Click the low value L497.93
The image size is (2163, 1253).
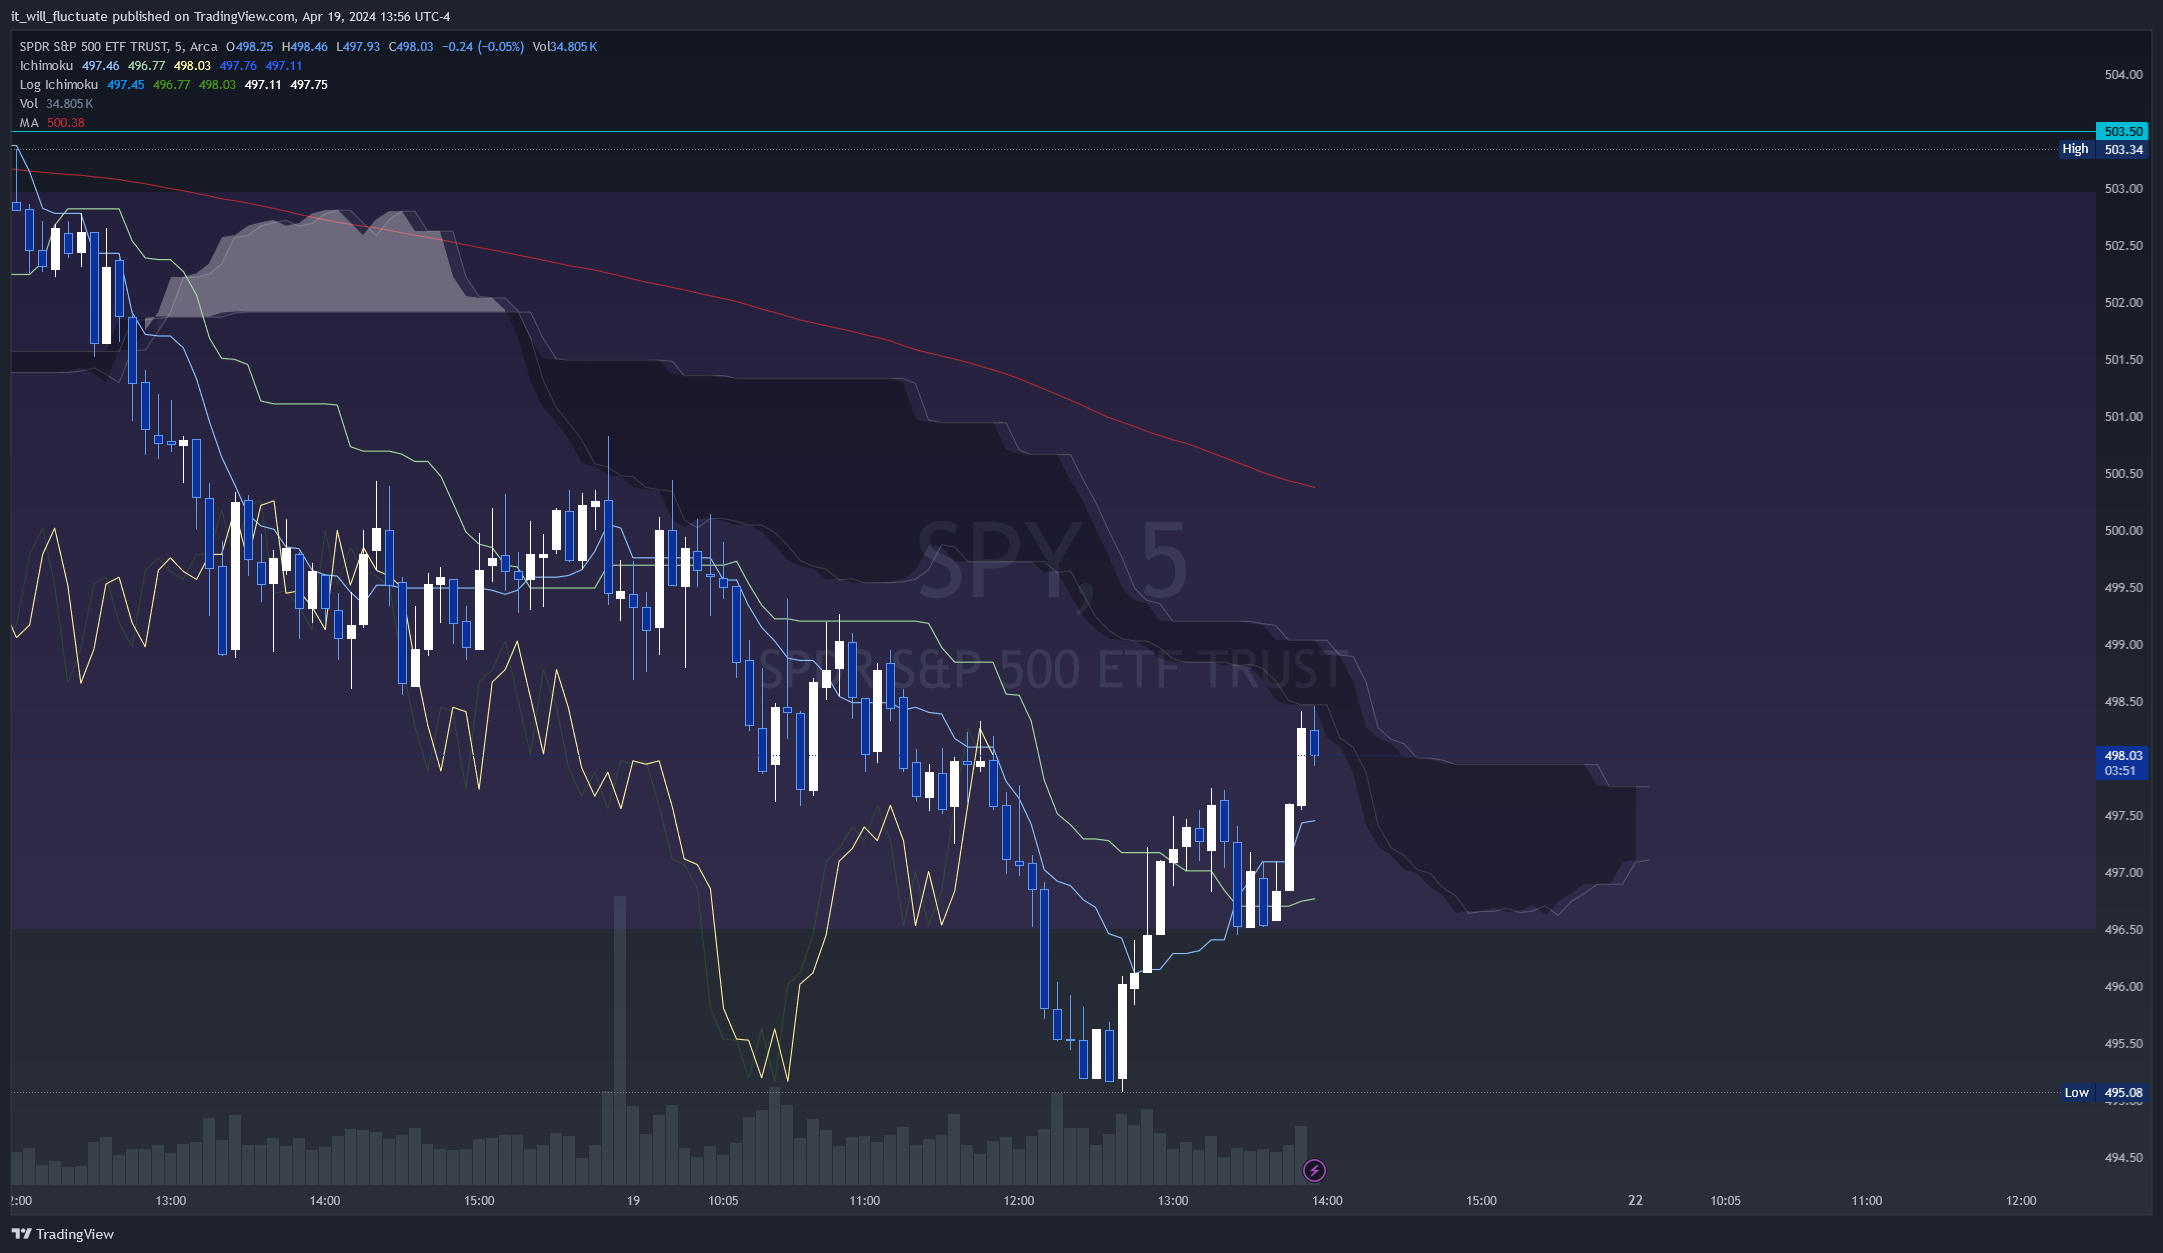coord(358,47)
